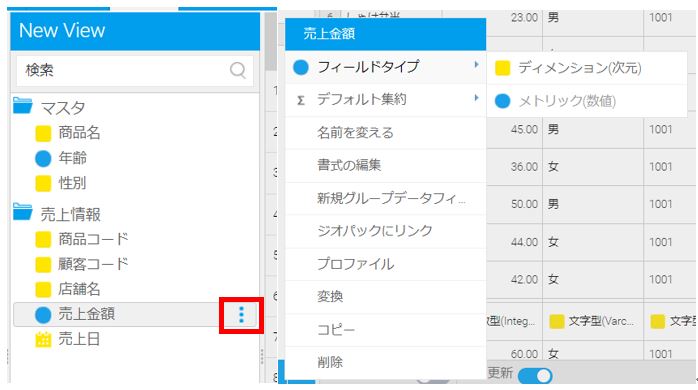Click table cell showing 23.00
This screenshot has height=390, width=698.
(x=524, y=18)
